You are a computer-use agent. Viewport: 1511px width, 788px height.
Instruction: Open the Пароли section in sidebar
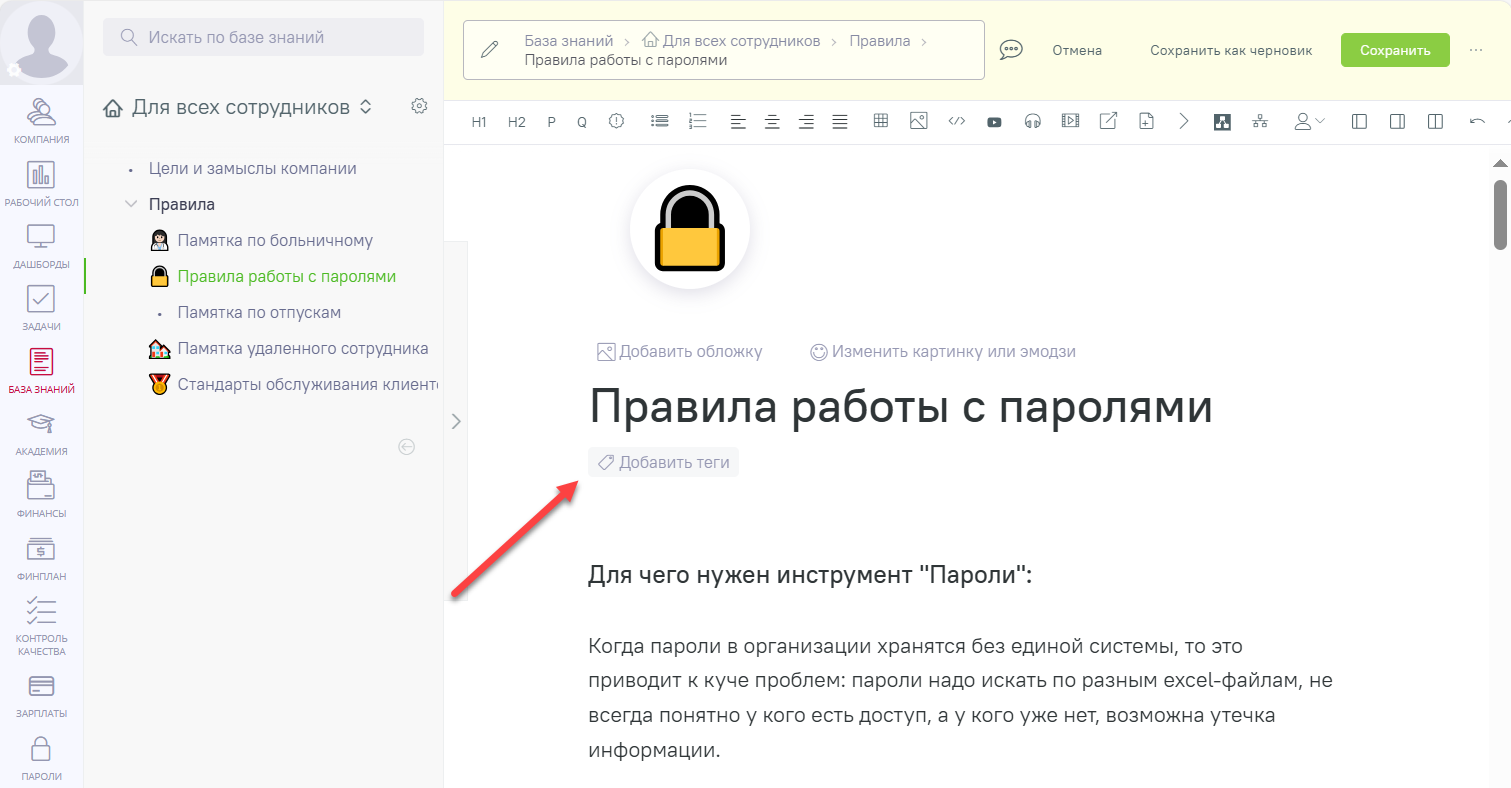click(x=42, y=755)
